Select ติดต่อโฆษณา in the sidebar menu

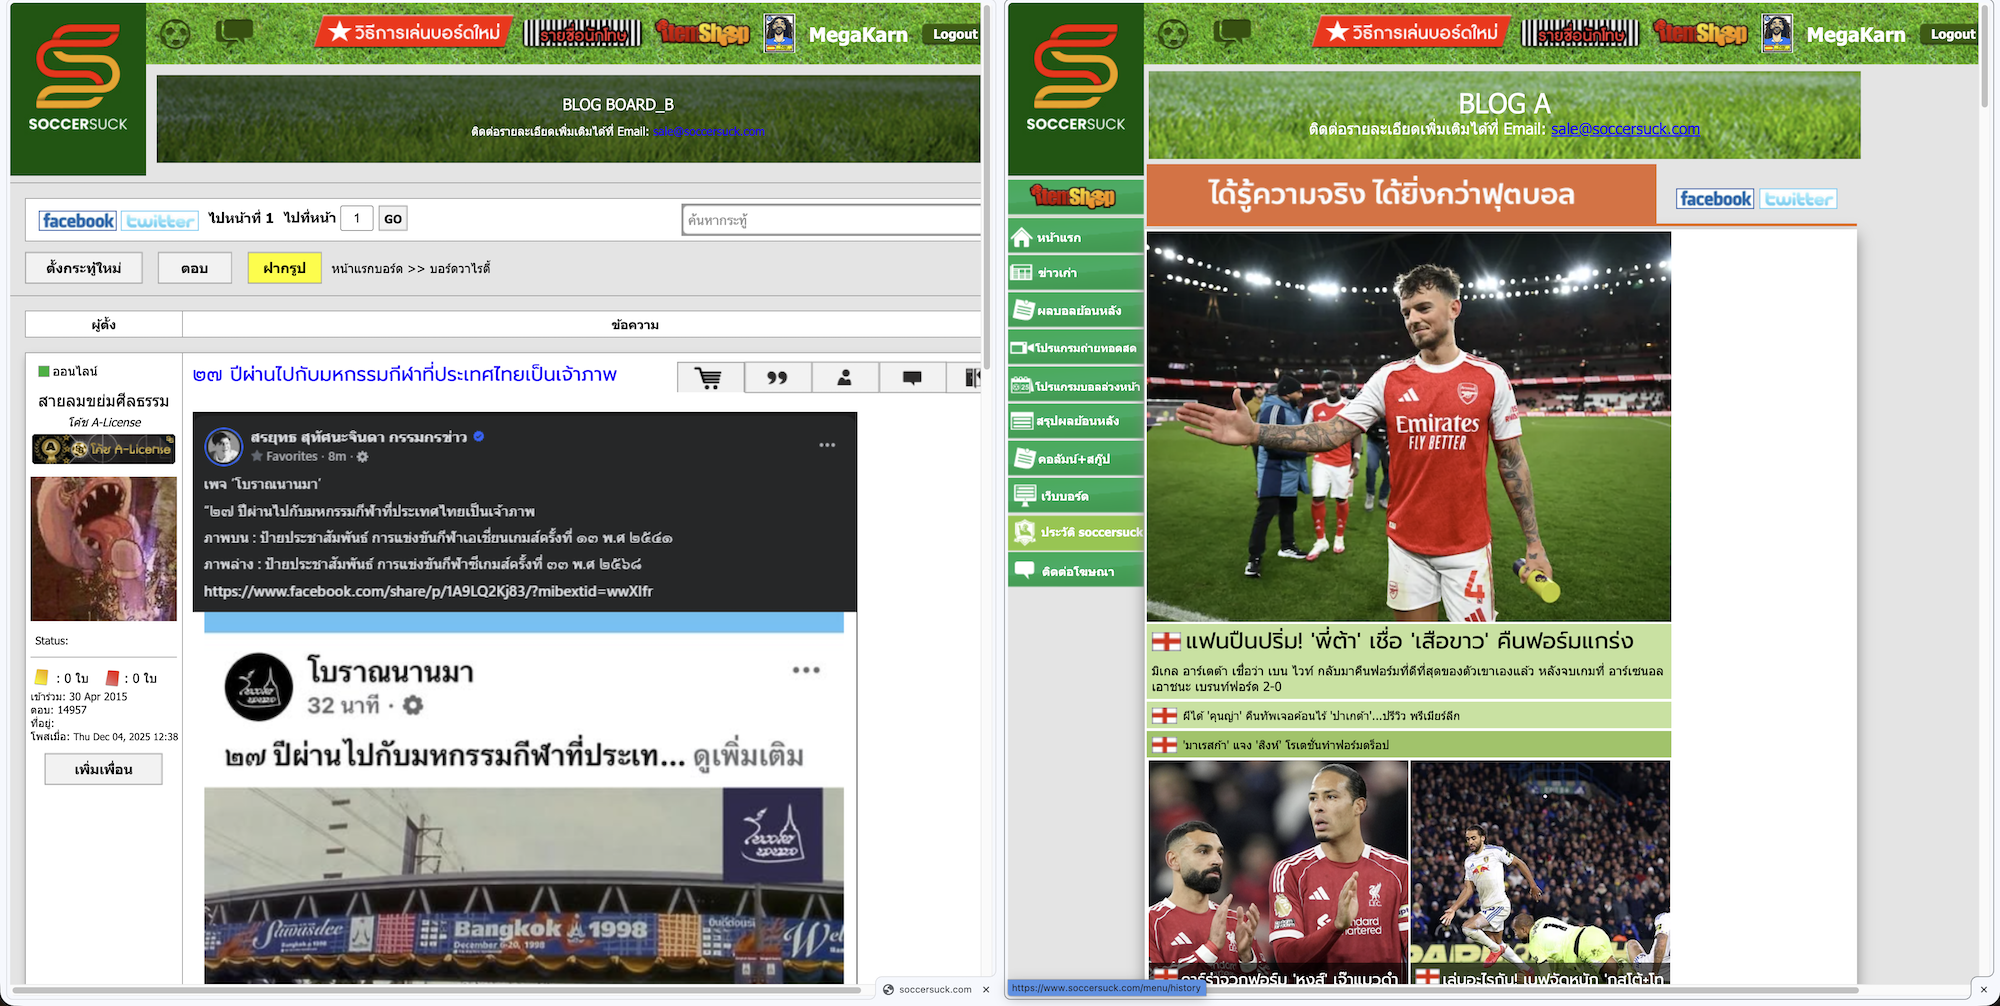point(1075,571)
